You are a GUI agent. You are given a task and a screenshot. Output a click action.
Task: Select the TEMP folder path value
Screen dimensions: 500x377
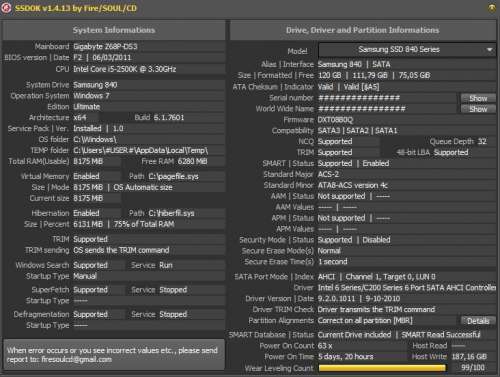coord(141,150)
